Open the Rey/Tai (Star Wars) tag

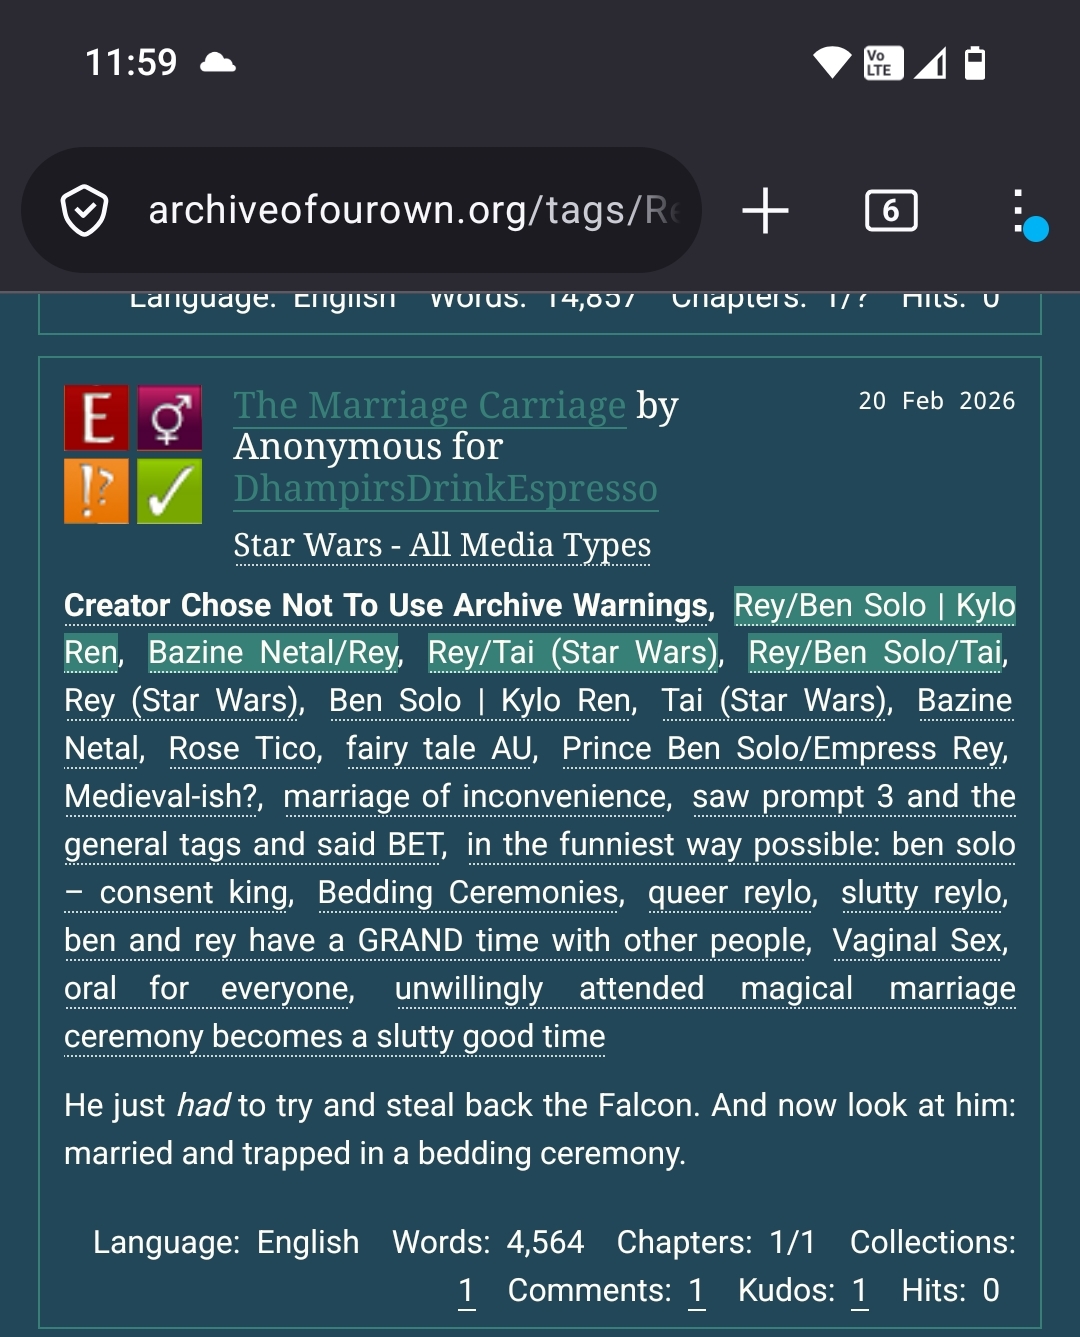[573, 653]
